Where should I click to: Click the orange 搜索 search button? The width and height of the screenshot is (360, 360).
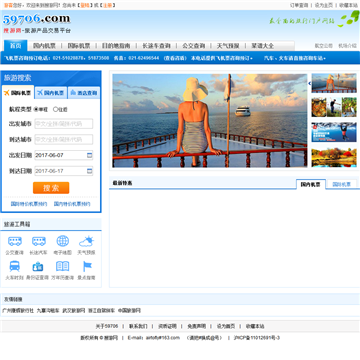(x=51, y=188)
